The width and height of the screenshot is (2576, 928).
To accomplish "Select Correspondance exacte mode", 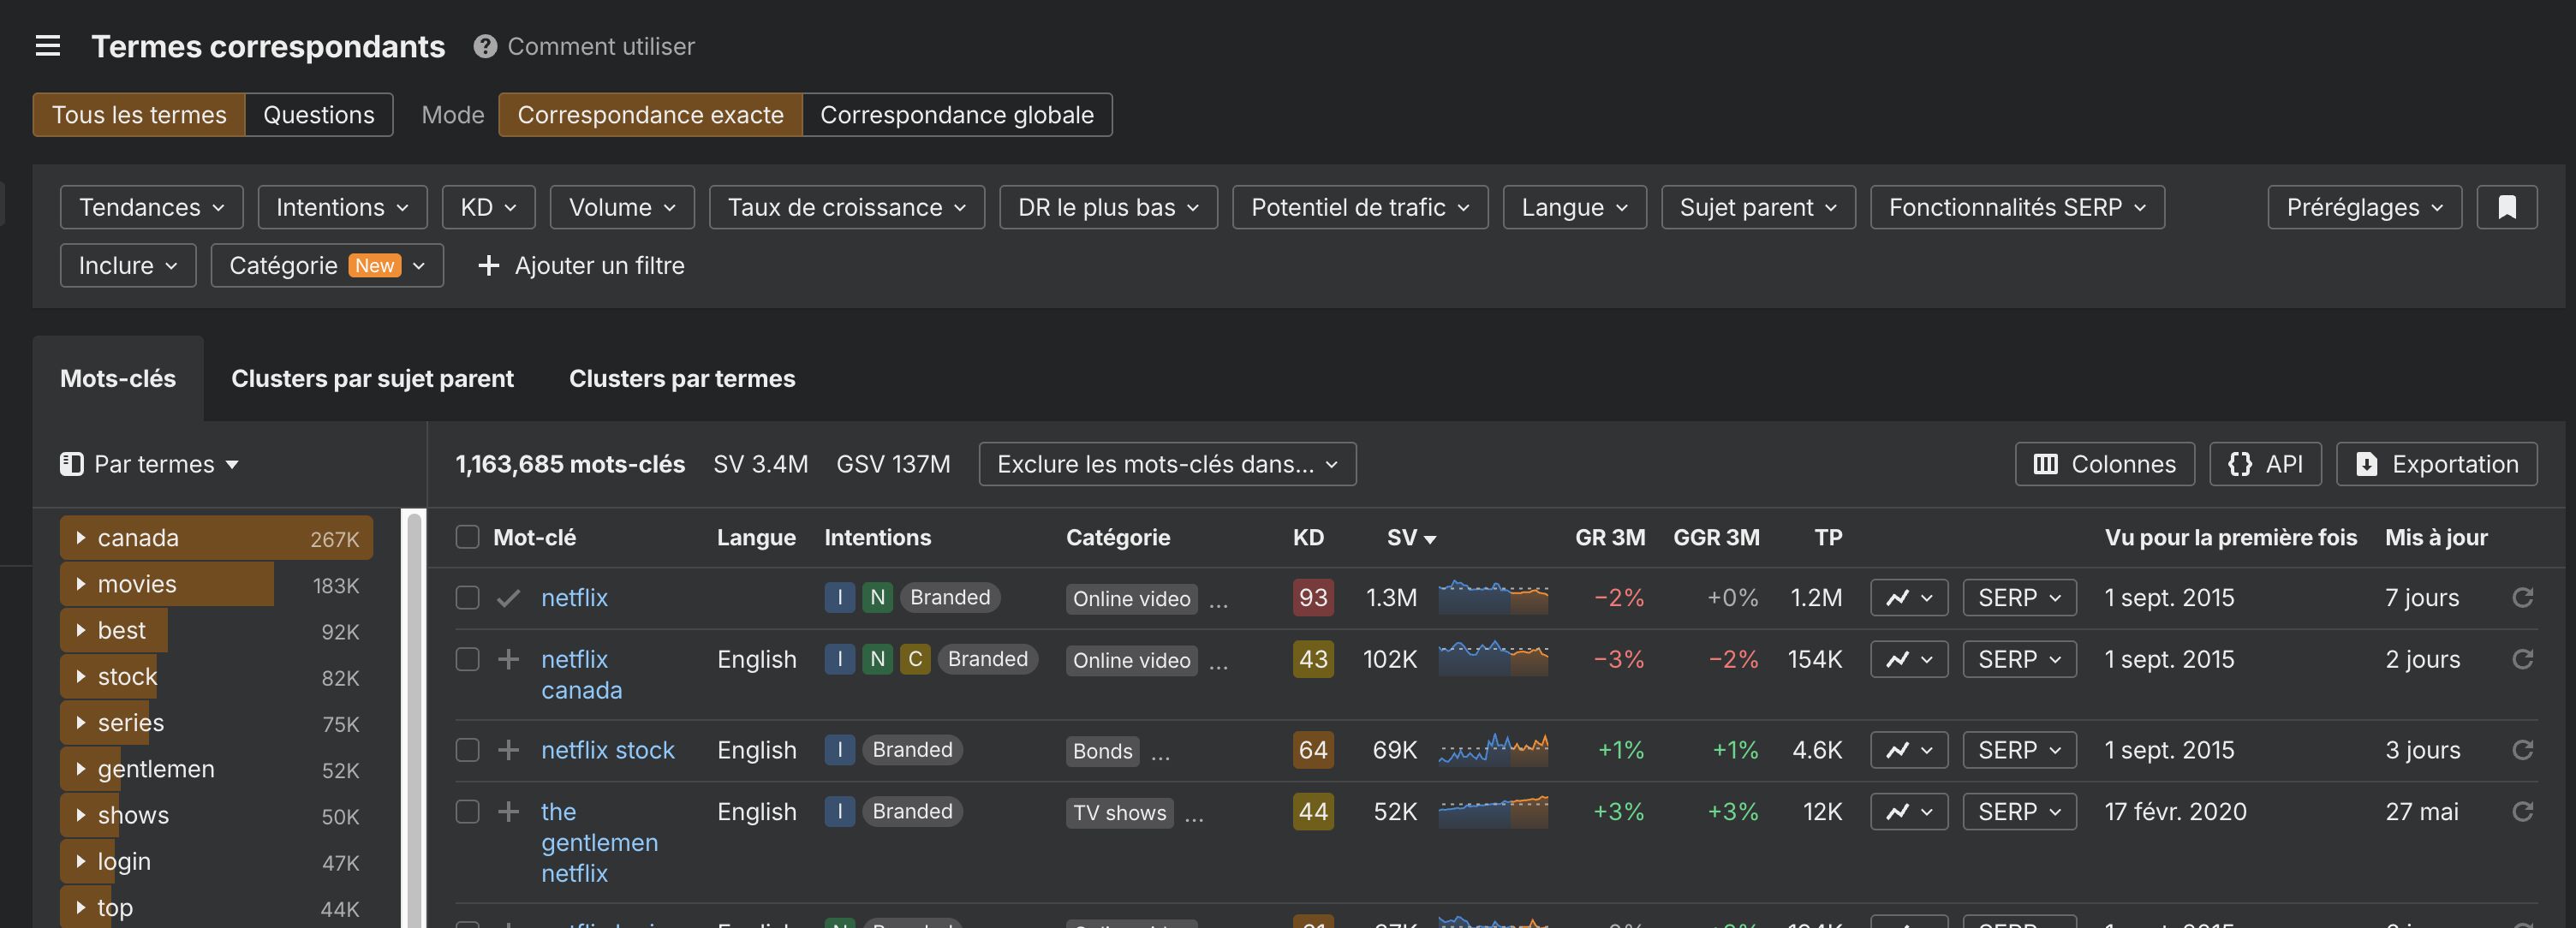I will tap(650, 115).
